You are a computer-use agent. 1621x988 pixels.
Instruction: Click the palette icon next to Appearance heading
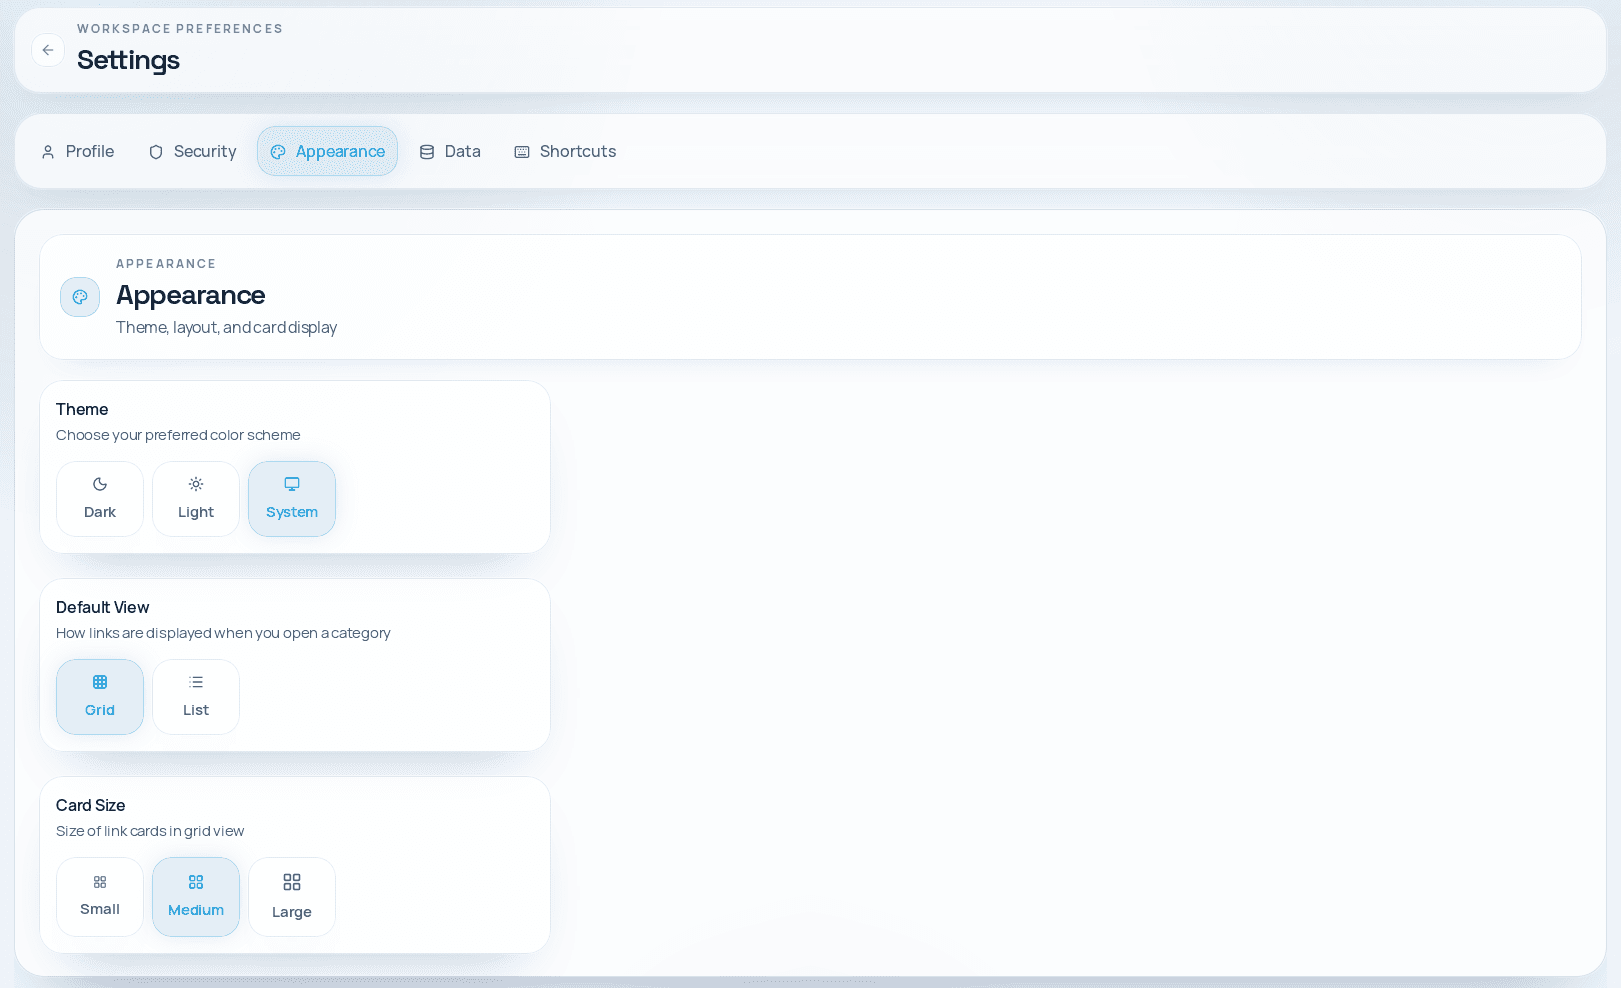pyautogui.click(x=80, y=297)
